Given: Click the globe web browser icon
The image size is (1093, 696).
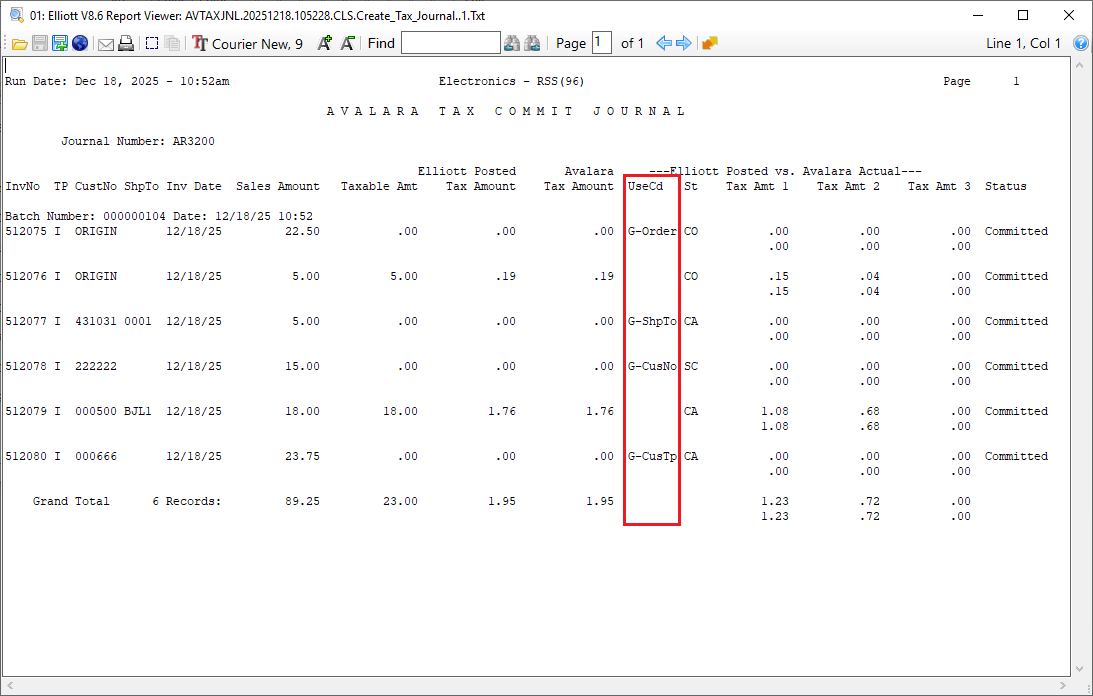Looking at the screenshot, I should (x=80, y=43).
